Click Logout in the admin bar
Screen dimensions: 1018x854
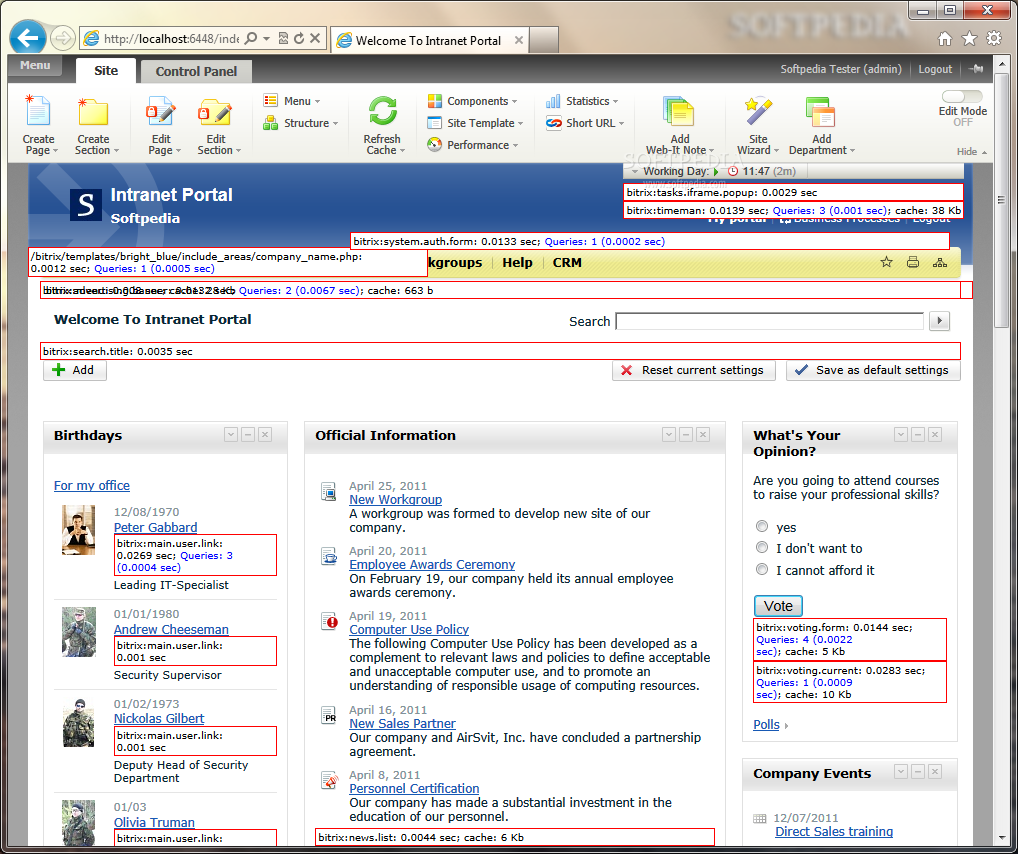[x=935, y=69]
